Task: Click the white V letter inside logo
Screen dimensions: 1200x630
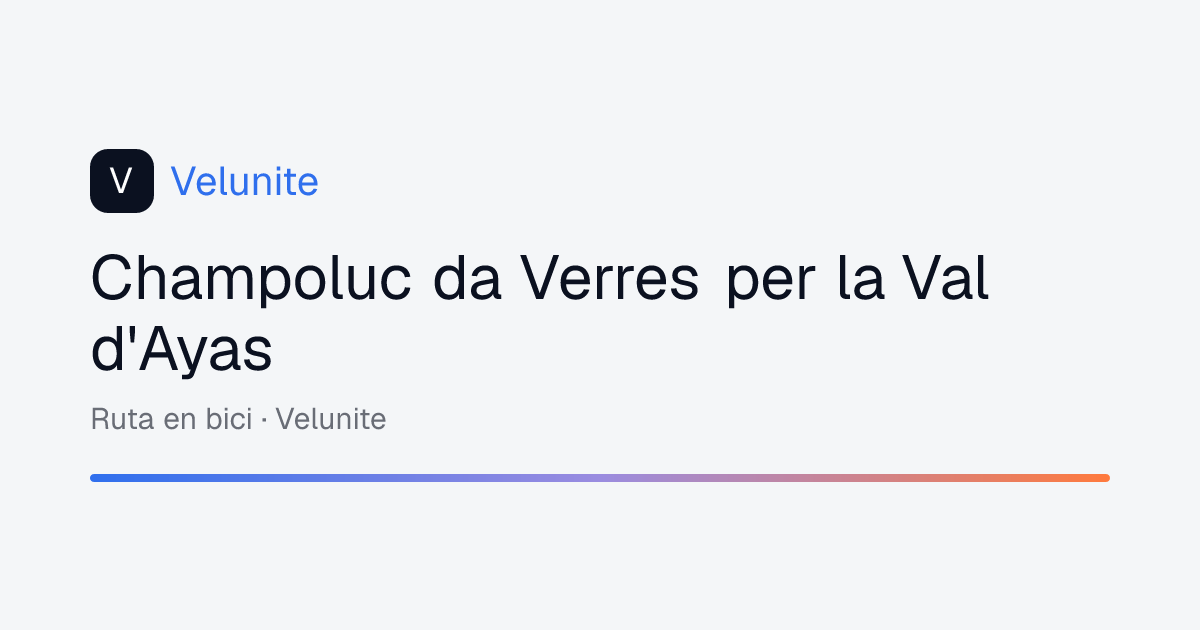Action: pyautogui.click(x=121, y=181)
